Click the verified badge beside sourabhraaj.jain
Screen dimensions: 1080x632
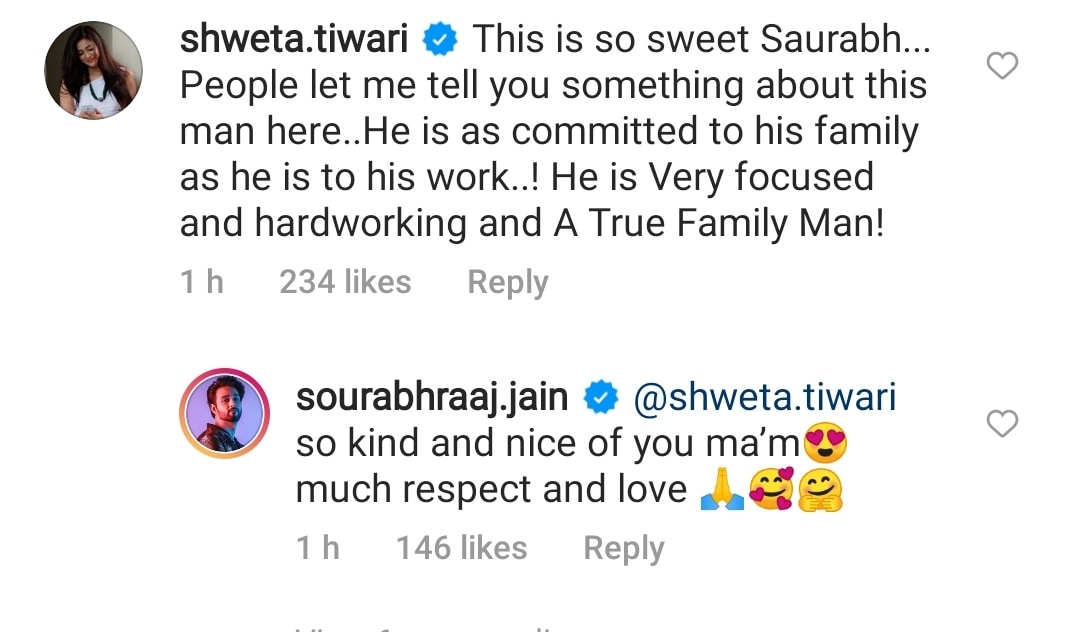coord(601,397)
